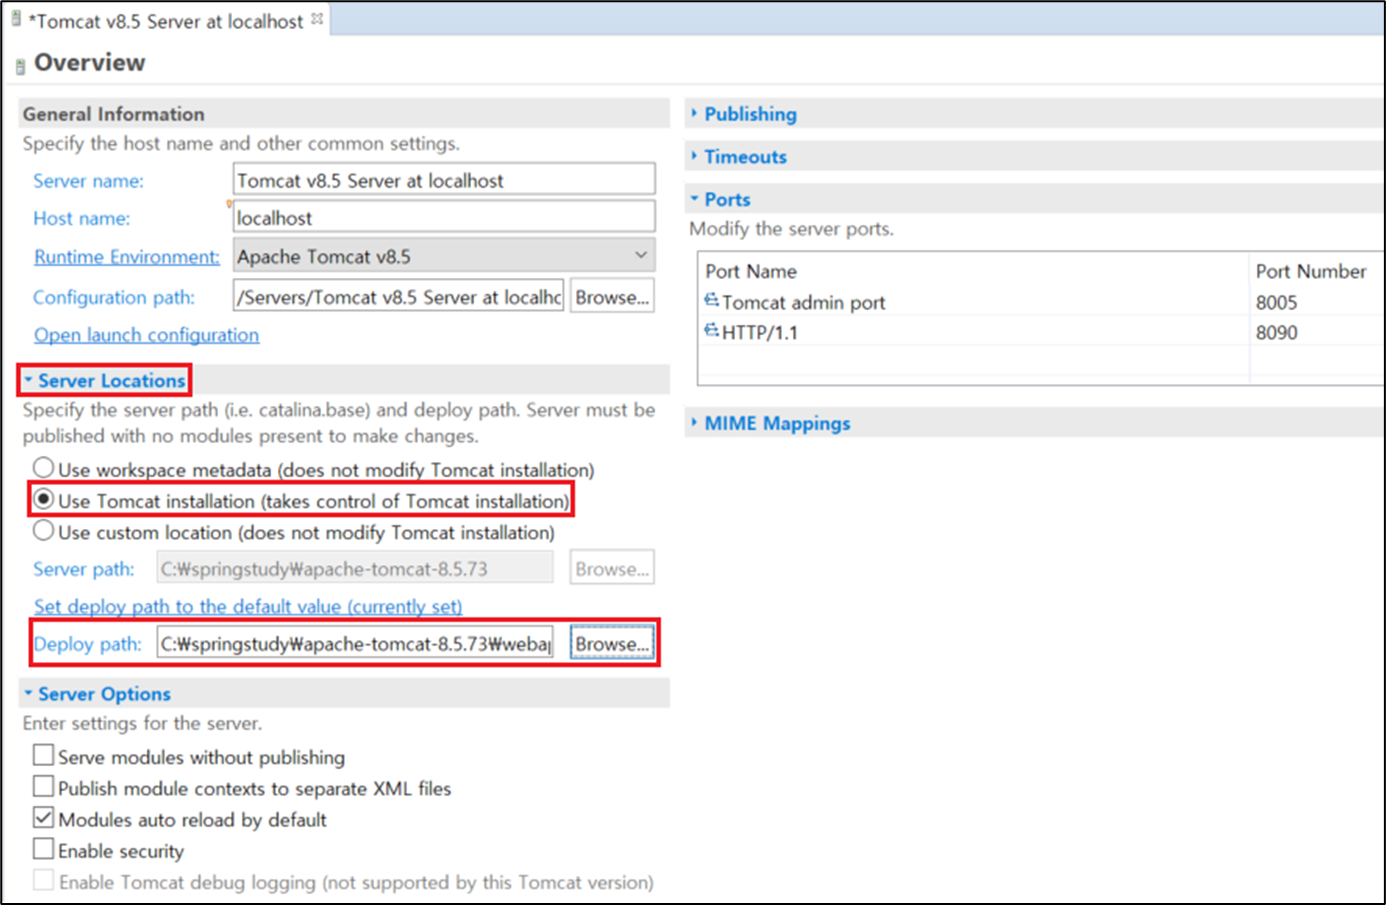Open the Runtime Environment link
Viewport: 1386px width, 905px height.
coord(126,257)
